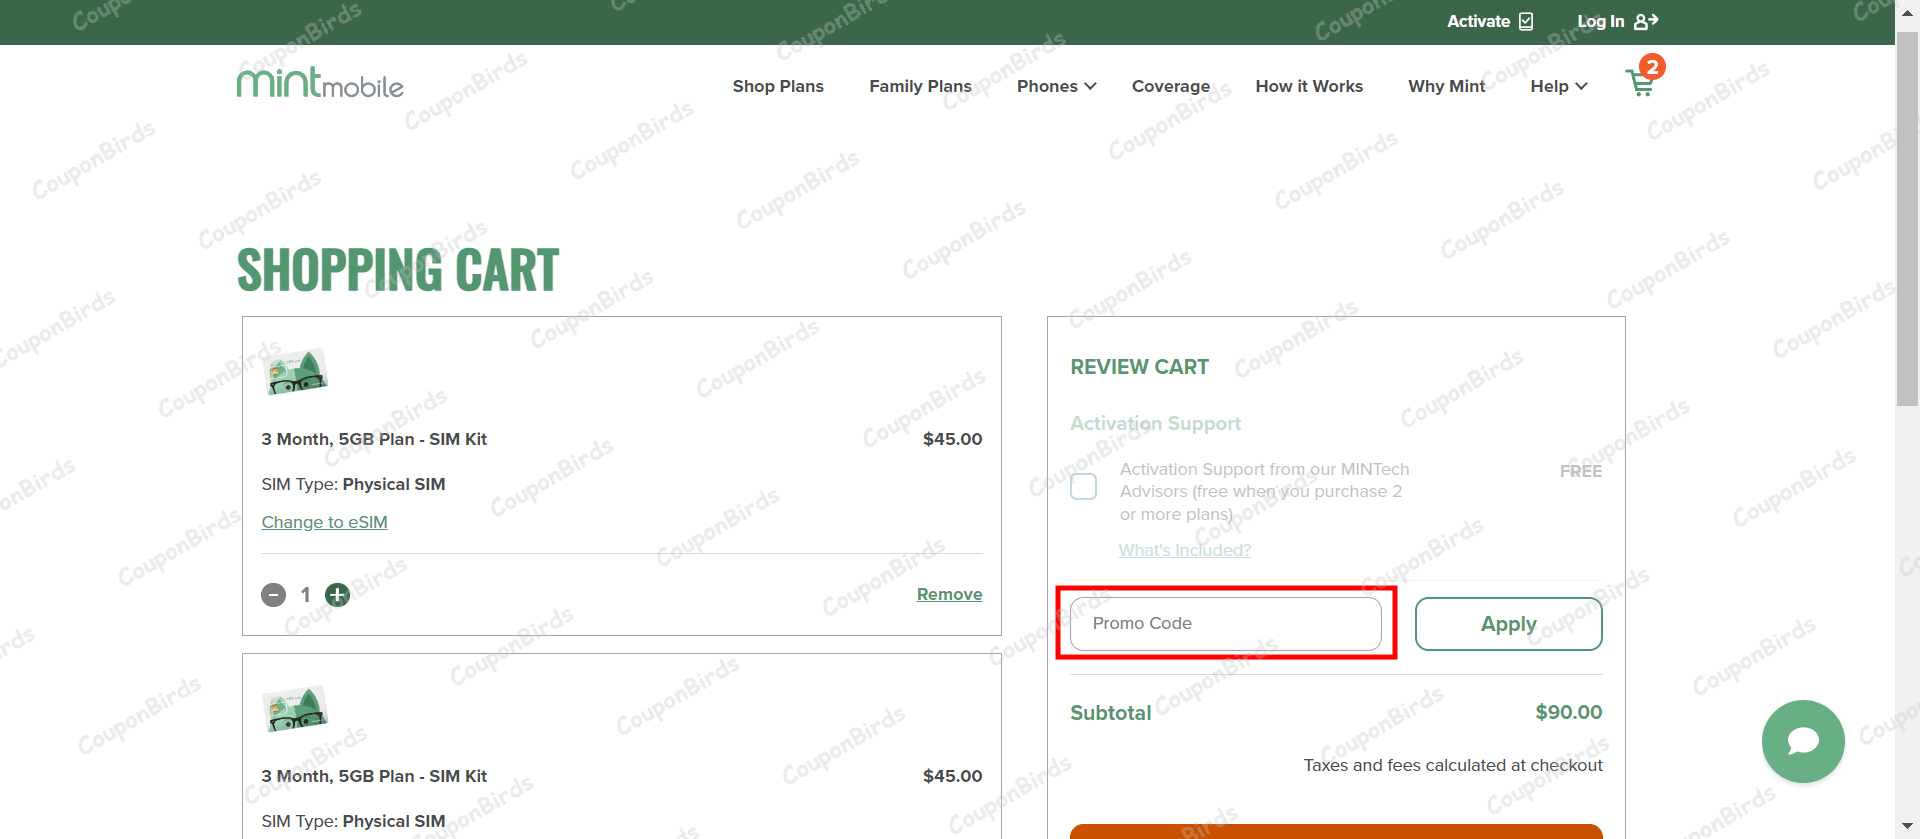Click the REVIEW CART heading

click(1139, 367)
